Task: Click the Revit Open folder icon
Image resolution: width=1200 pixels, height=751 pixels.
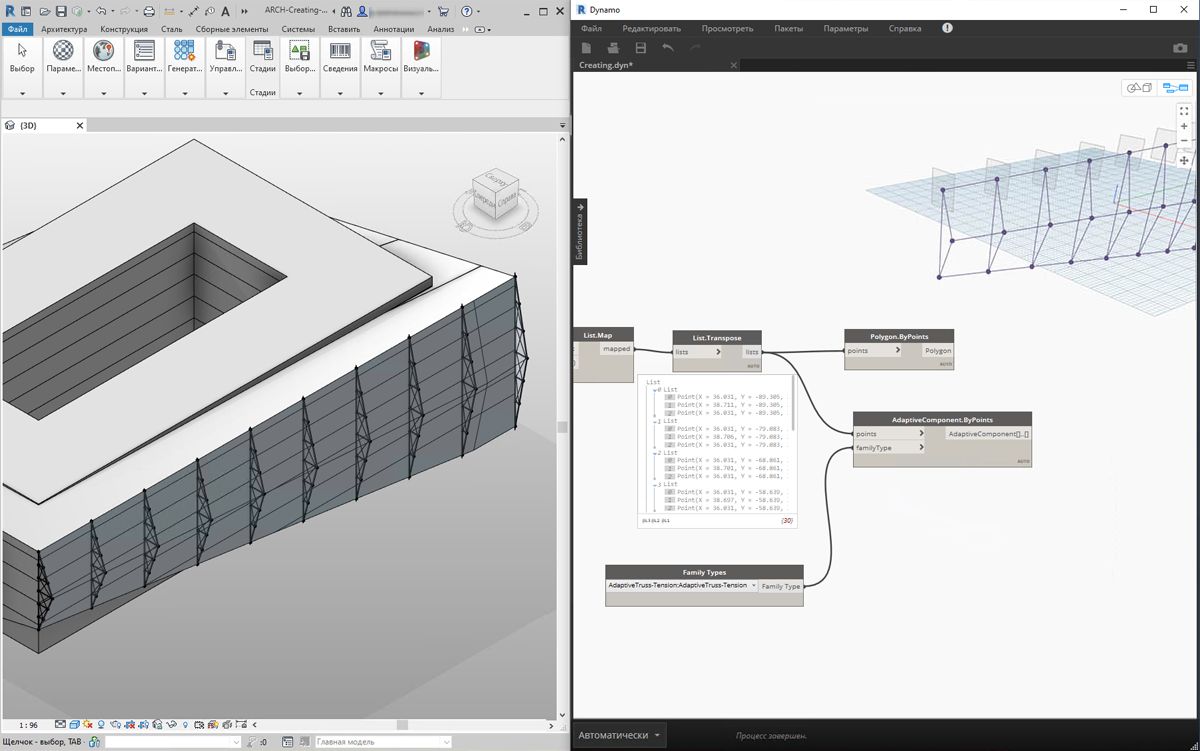Action: 45,11
